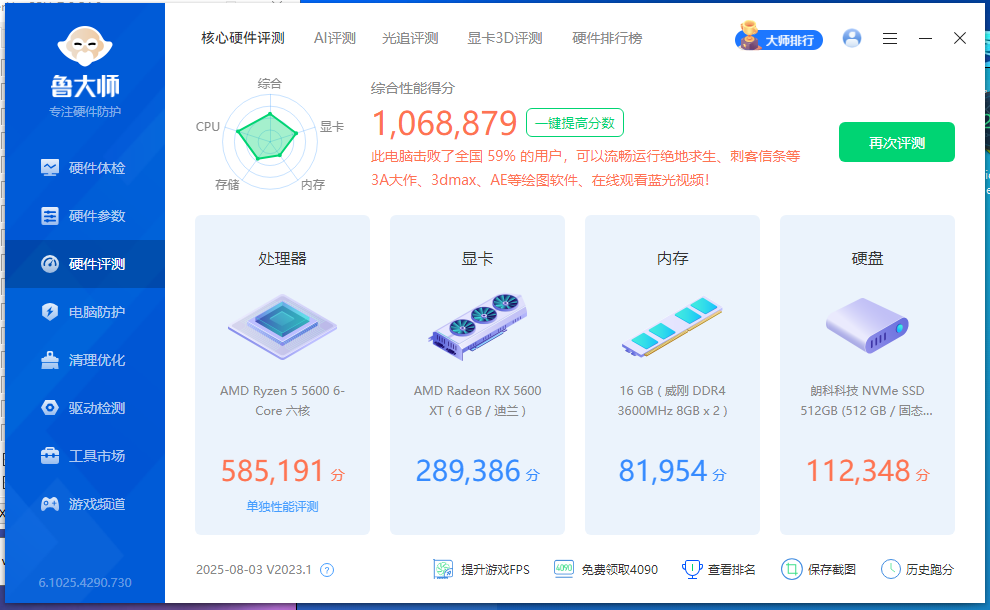
Task: Click the 朗科科技 NVMe SSD text
Action: [867, 400]
